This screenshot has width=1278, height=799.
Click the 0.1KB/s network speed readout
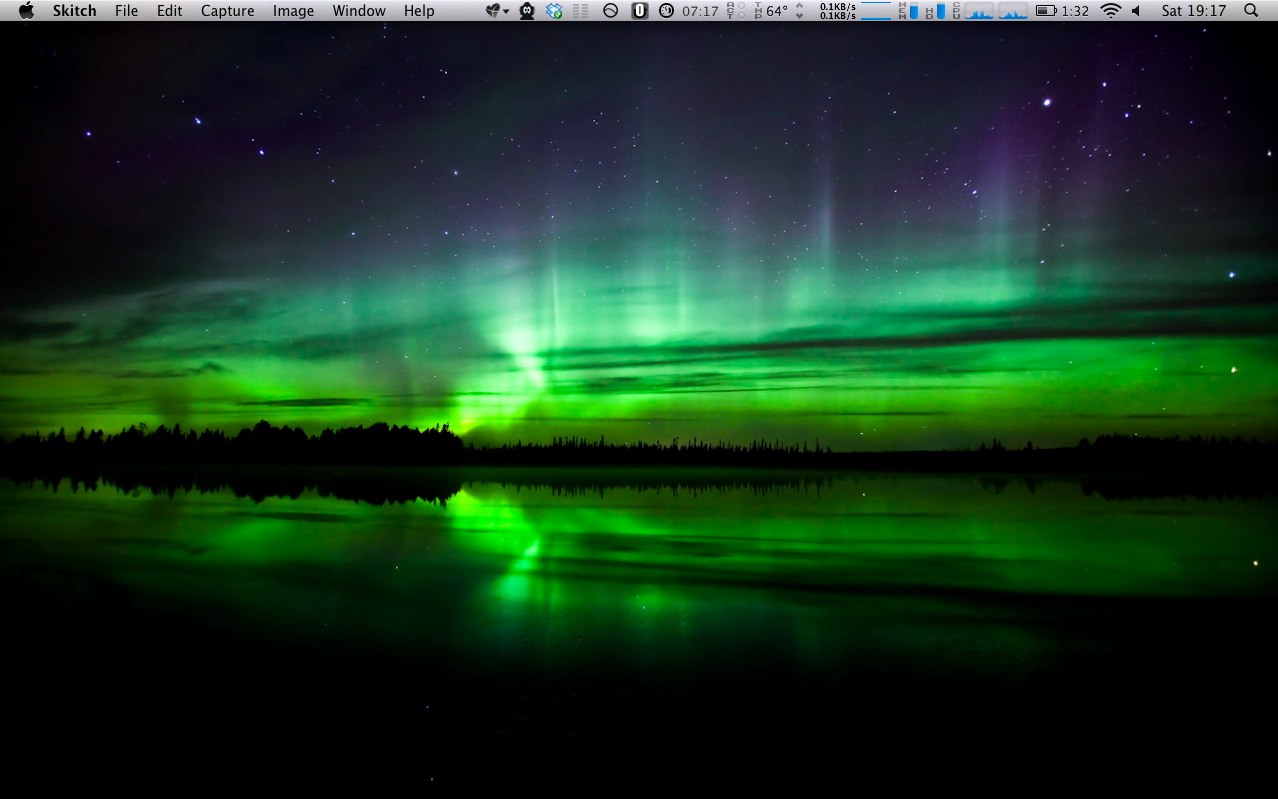point(838,11)
